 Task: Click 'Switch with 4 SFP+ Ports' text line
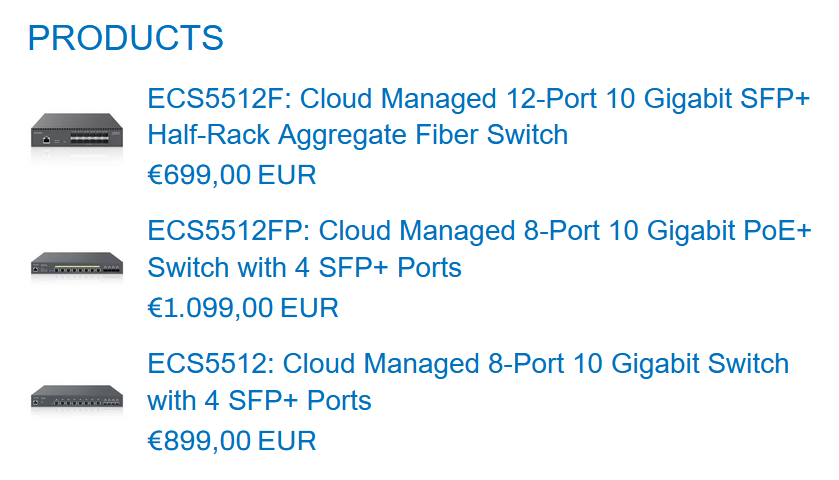(304, 267)
